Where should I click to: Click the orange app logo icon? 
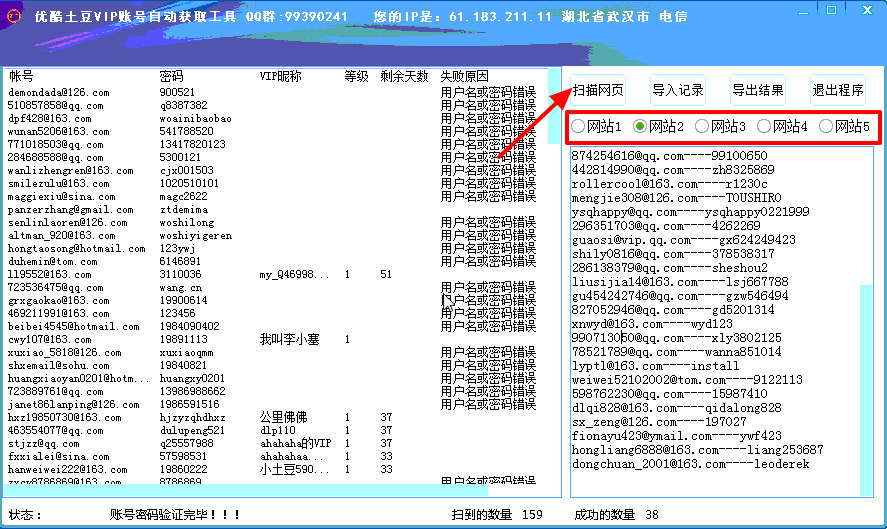tap(14, 16)
